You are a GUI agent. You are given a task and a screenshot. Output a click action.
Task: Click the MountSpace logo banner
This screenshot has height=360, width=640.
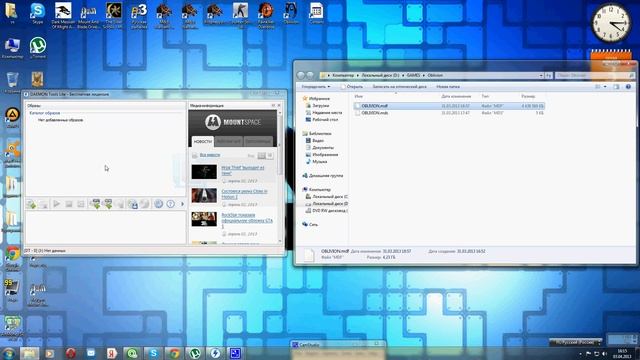233,122
